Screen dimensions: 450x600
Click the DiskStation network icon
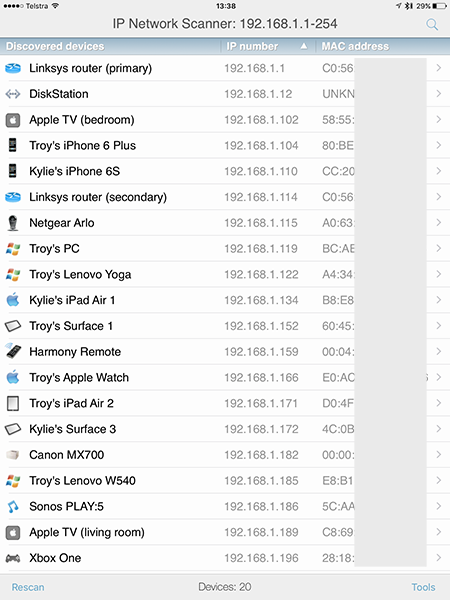click(x=13, y=94)
